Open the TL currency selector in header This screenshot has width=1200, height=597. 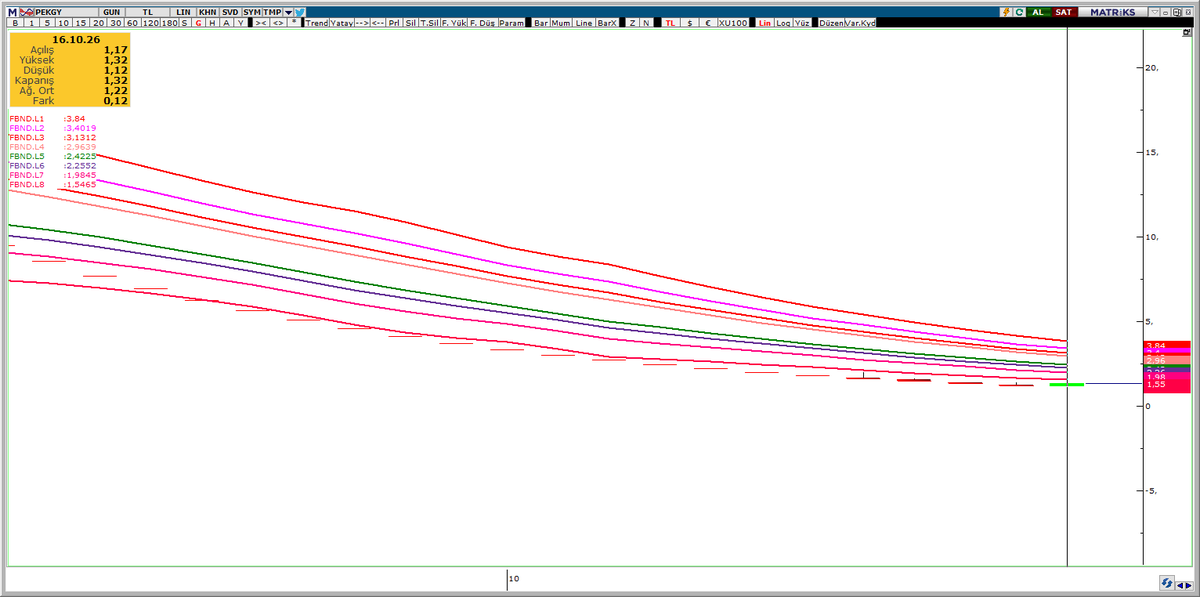pos(147,11)
